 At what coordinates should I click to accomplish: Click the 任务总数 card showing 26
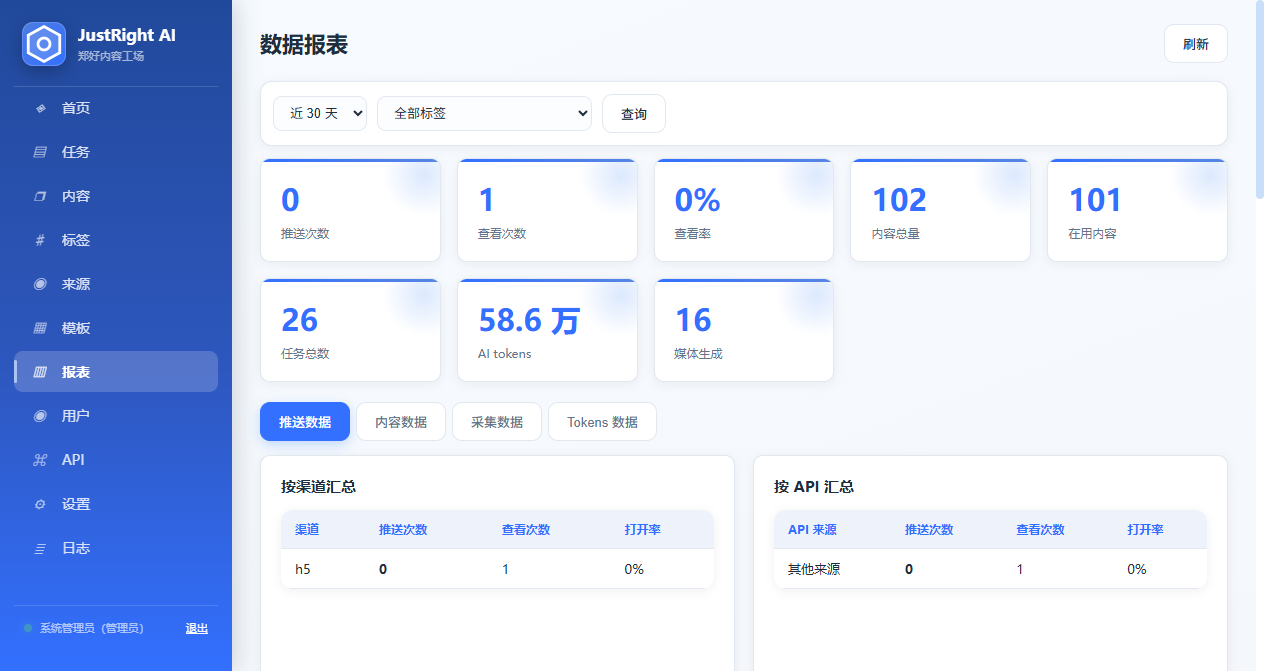(x=350, y=330)
